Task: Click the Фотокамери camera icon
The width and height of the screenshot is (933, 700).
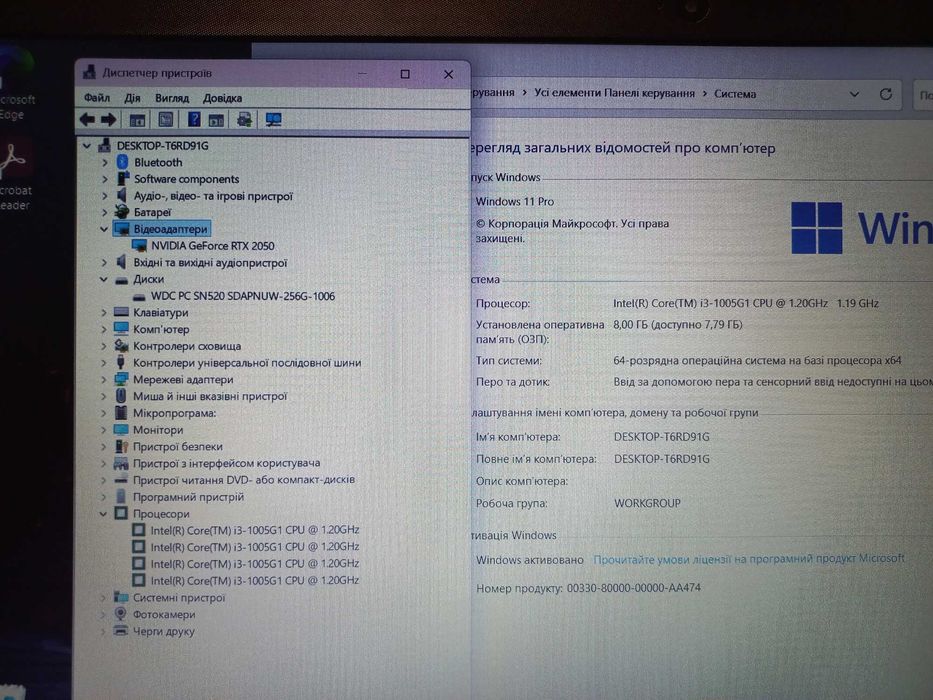Action: (121, 614)
